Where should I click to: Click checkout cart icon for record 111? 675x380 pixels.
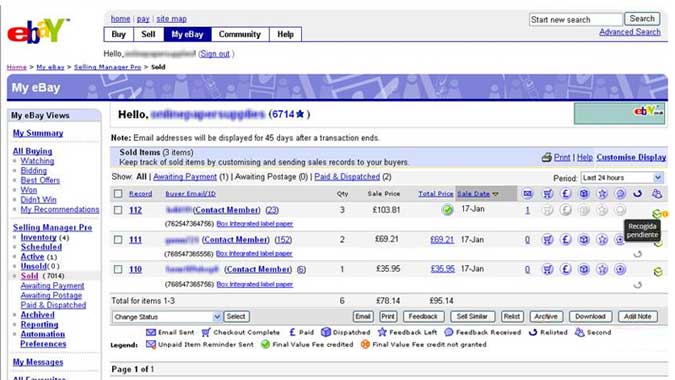click(x=548, y=240)
